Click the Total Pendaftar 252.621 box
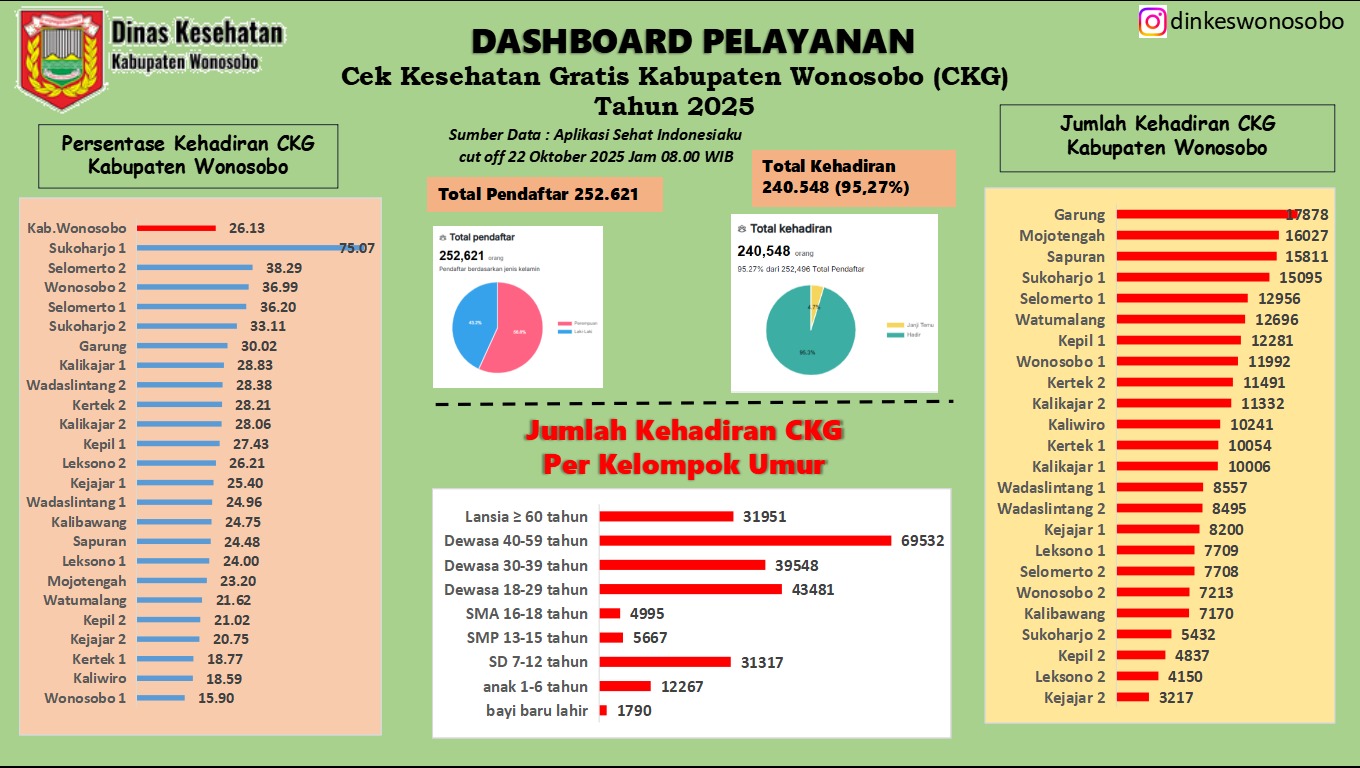This screenshot has height=768, width=1360. 545,194
